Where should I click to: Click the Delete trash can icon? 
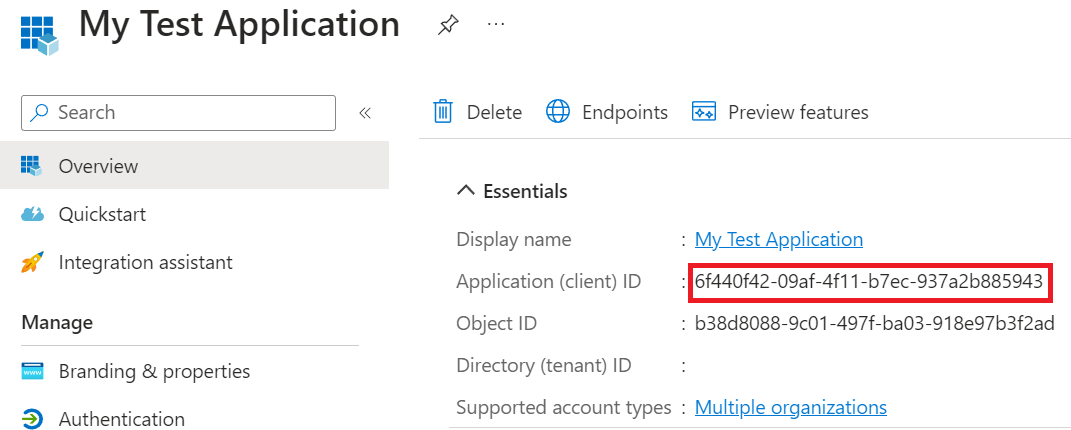click(443, 112)
